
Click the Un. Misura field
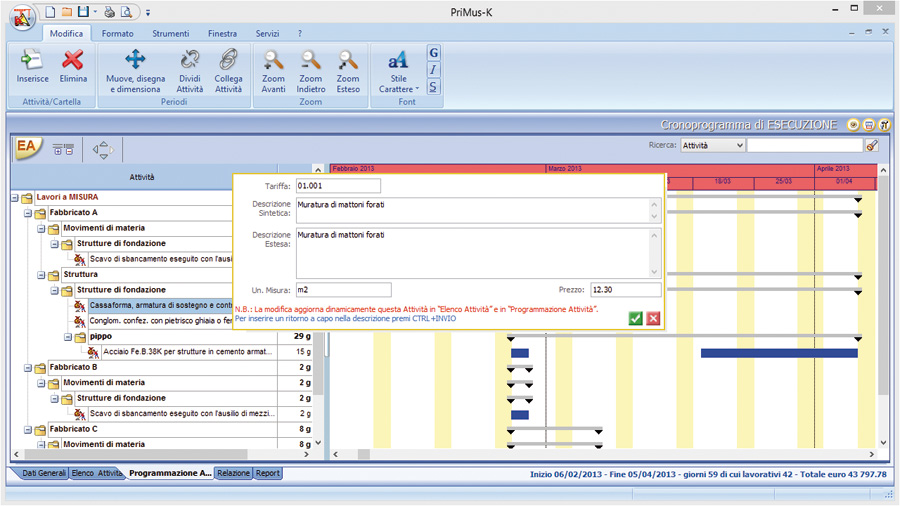(343, 290)
